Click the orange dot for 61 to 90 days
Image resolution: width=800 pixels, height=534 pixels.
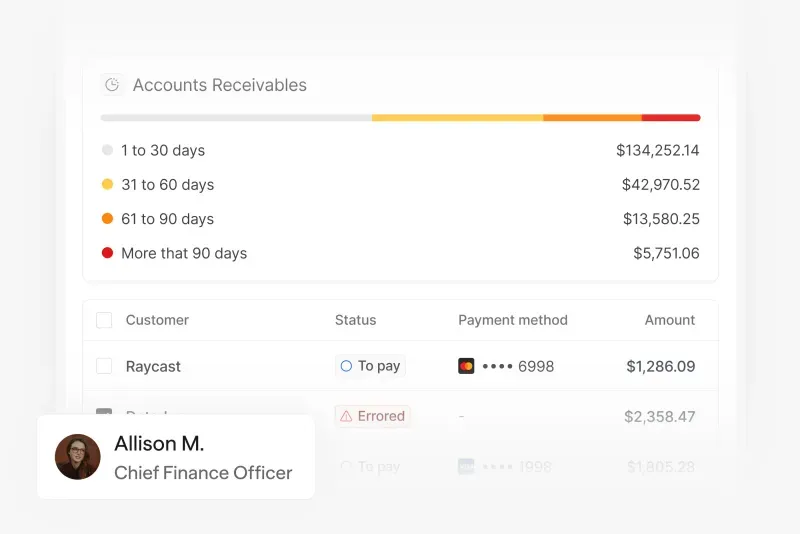[107, 218]
